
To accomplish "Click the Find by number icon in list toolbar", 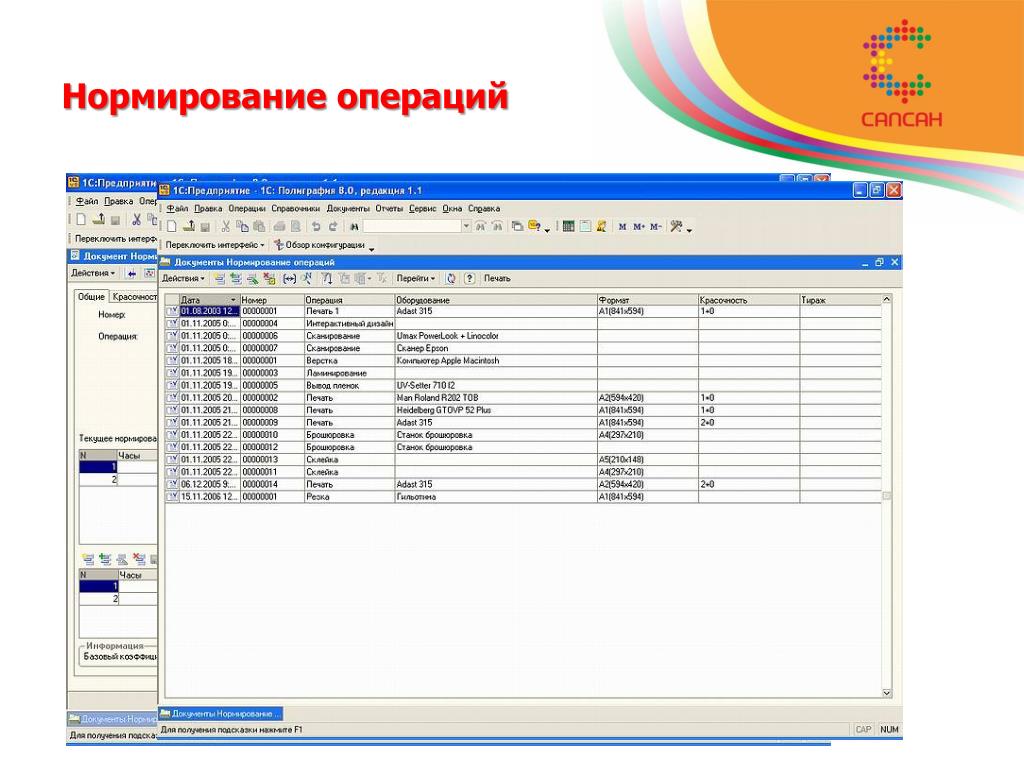I will pyautogui.click(x=306, y=279).
